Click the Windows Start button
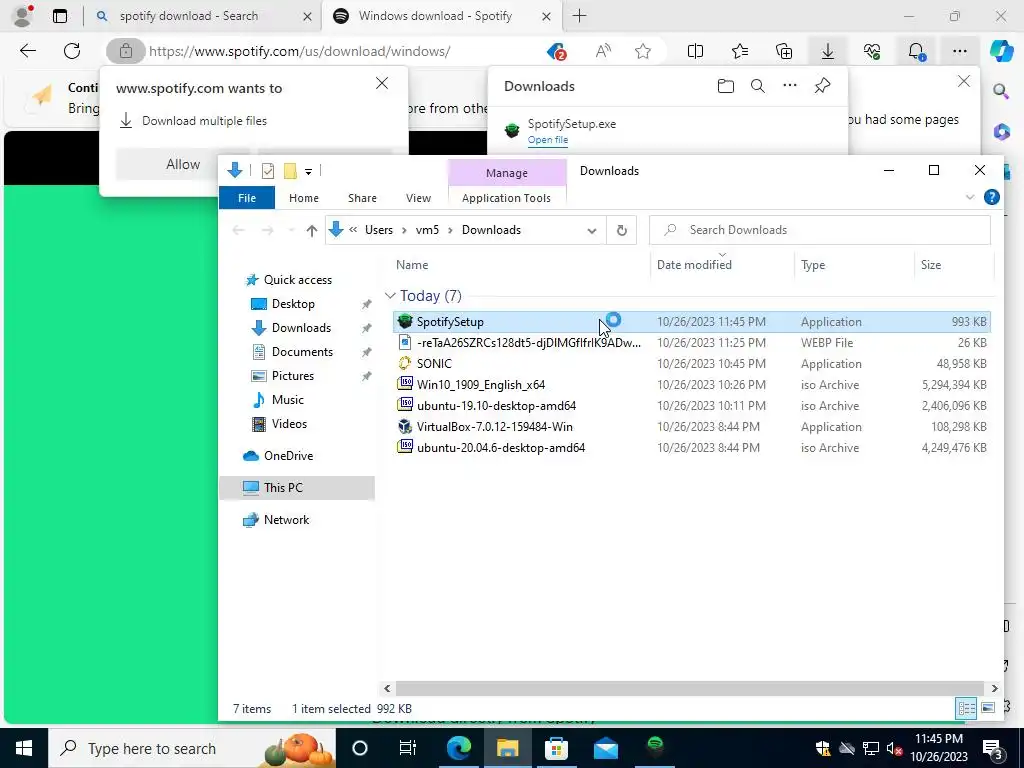 [24, 748]
